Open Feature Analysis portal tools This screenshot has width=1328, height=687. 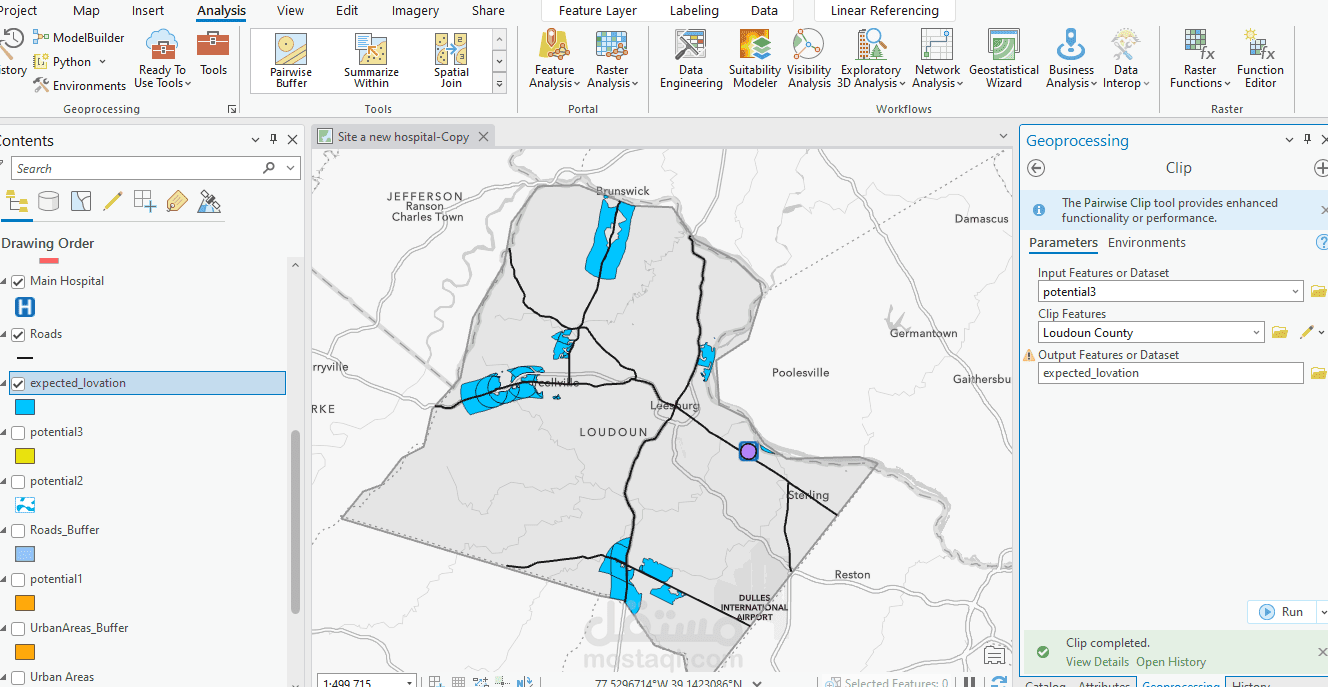point(554,59)
